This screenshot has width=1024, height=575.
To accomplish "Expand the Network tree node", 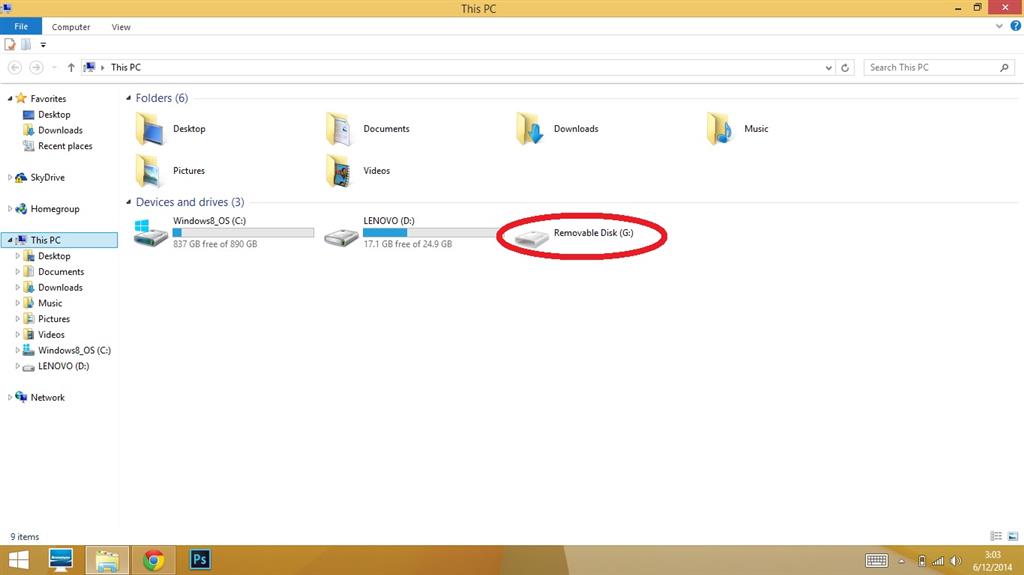I will point(10,397).
